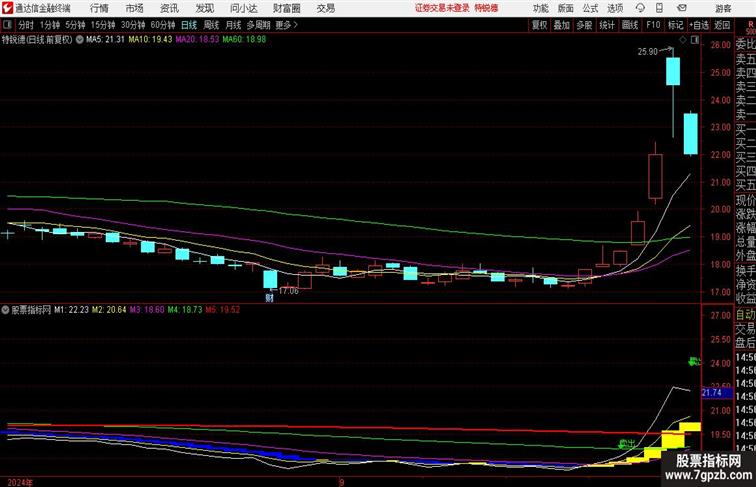Click the M4: 18.73 indicator value
This screenshot has height=487, width=756.
(x=185, y=310)
